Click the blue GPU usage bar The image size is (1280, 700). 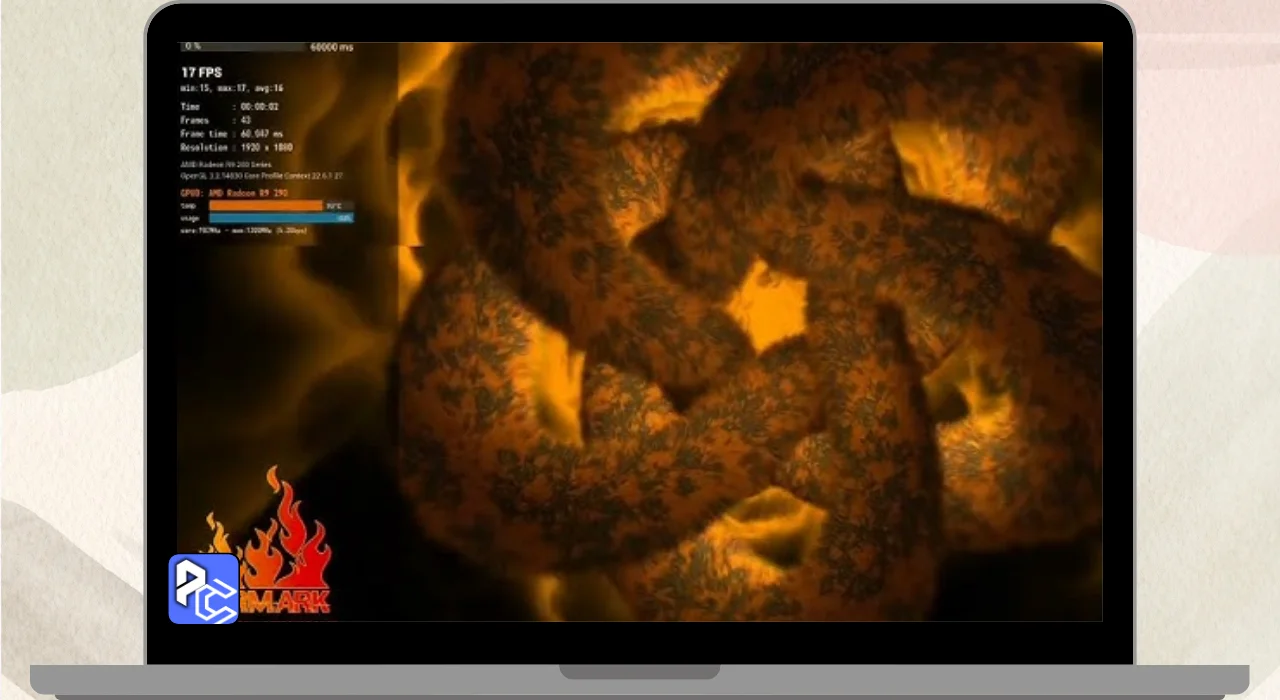[281, 217]
